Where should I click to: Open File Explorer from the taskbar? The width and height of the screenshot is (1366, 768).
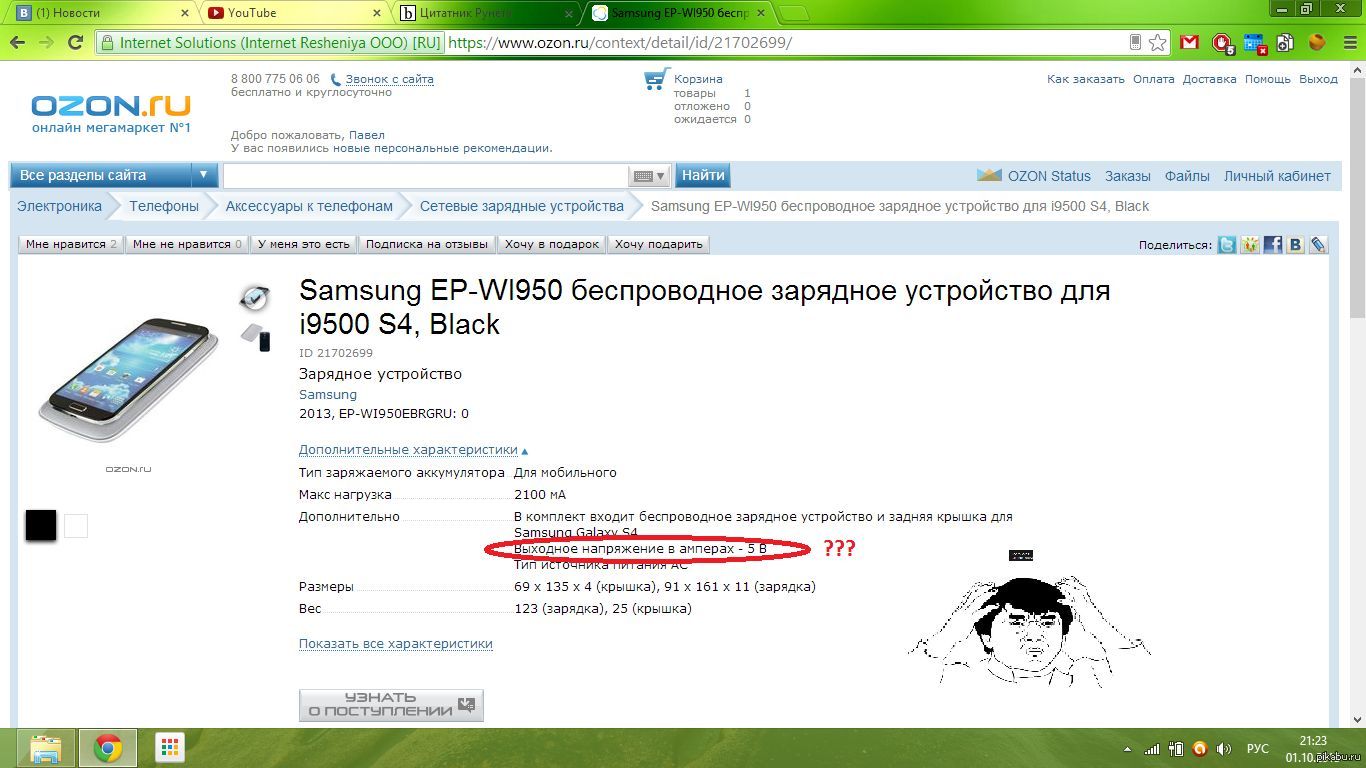[x=47, y=748]
